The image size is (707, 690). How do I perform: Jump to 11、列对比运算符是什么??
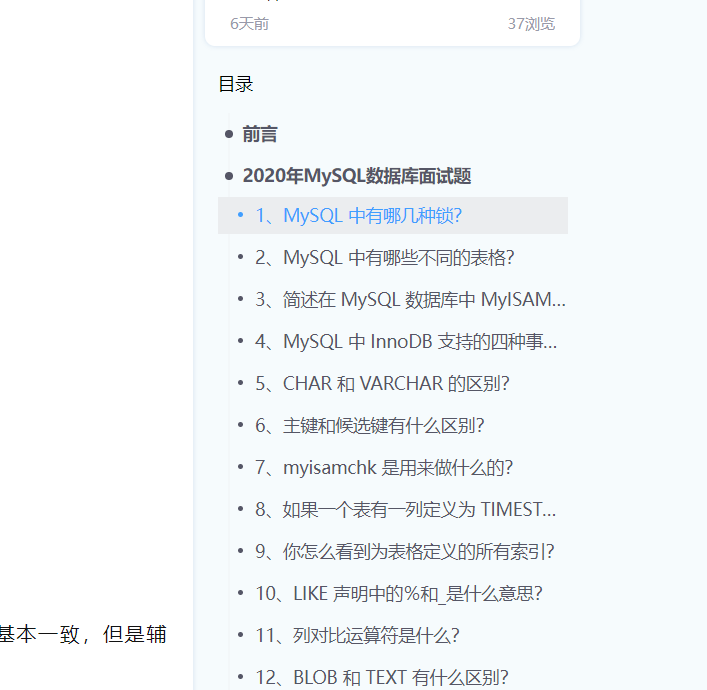click(357, 635)
